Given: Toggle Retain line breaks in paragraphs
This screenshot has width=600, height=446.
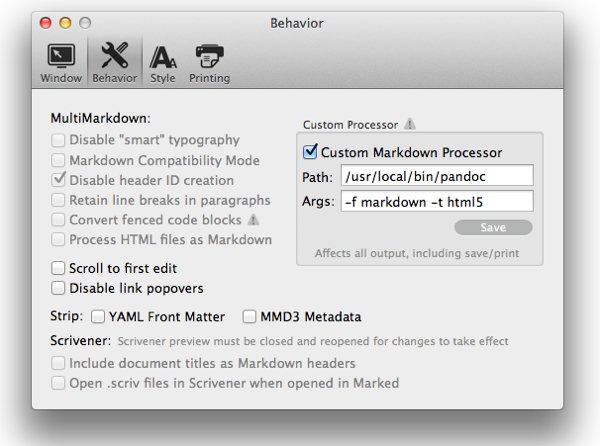Looking at the screenshot, I should [58, 200].
